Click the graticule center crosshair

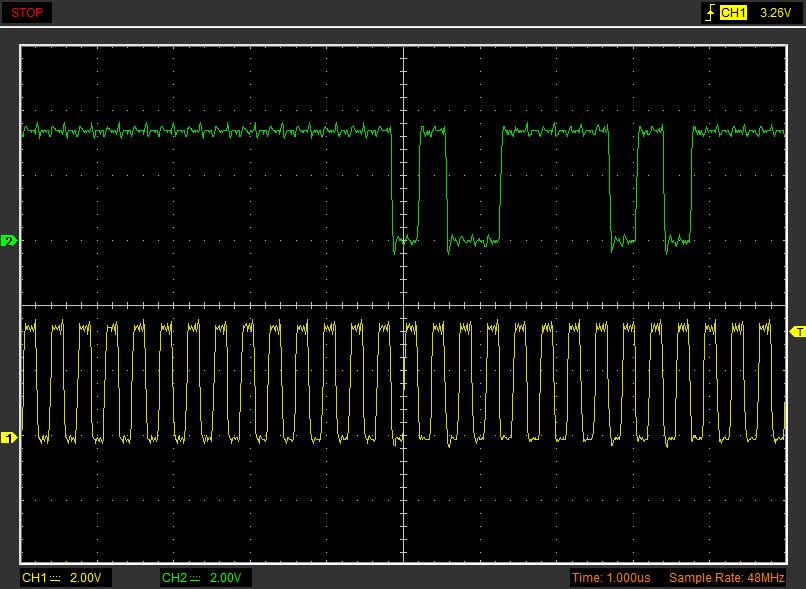403,306
